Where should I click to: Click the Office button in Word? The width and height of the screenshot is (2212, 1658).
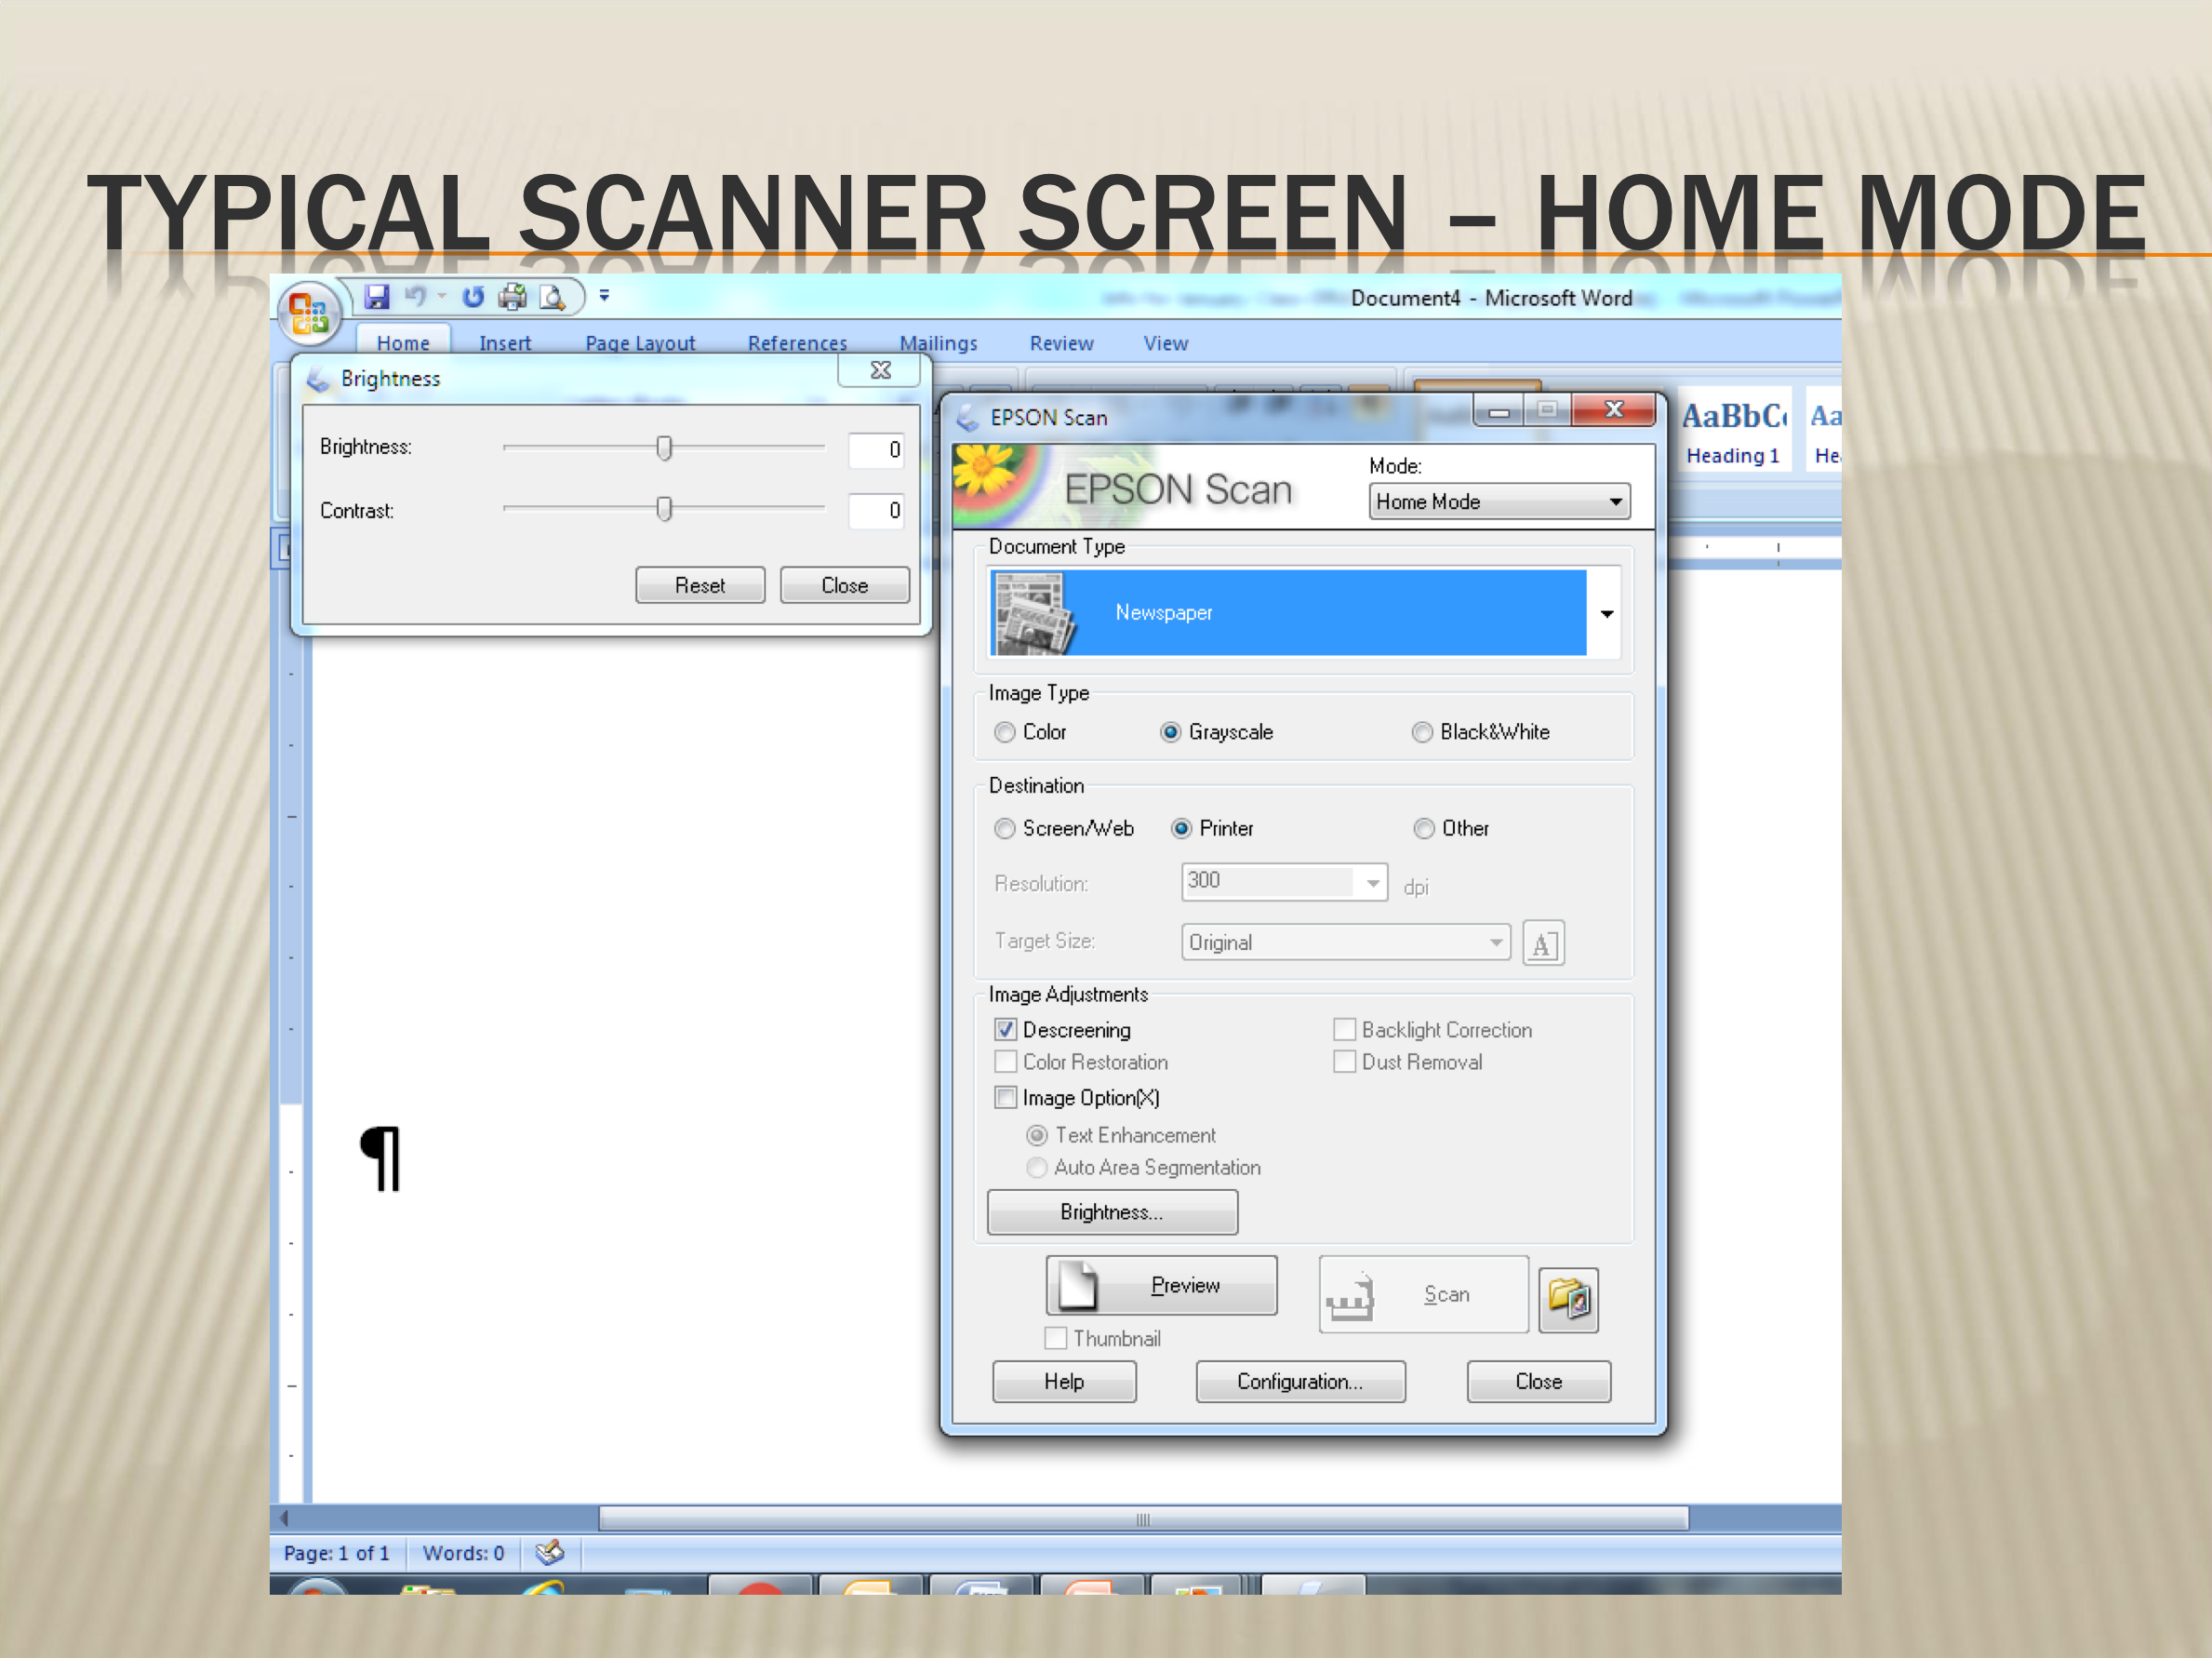tap(310, 312)
